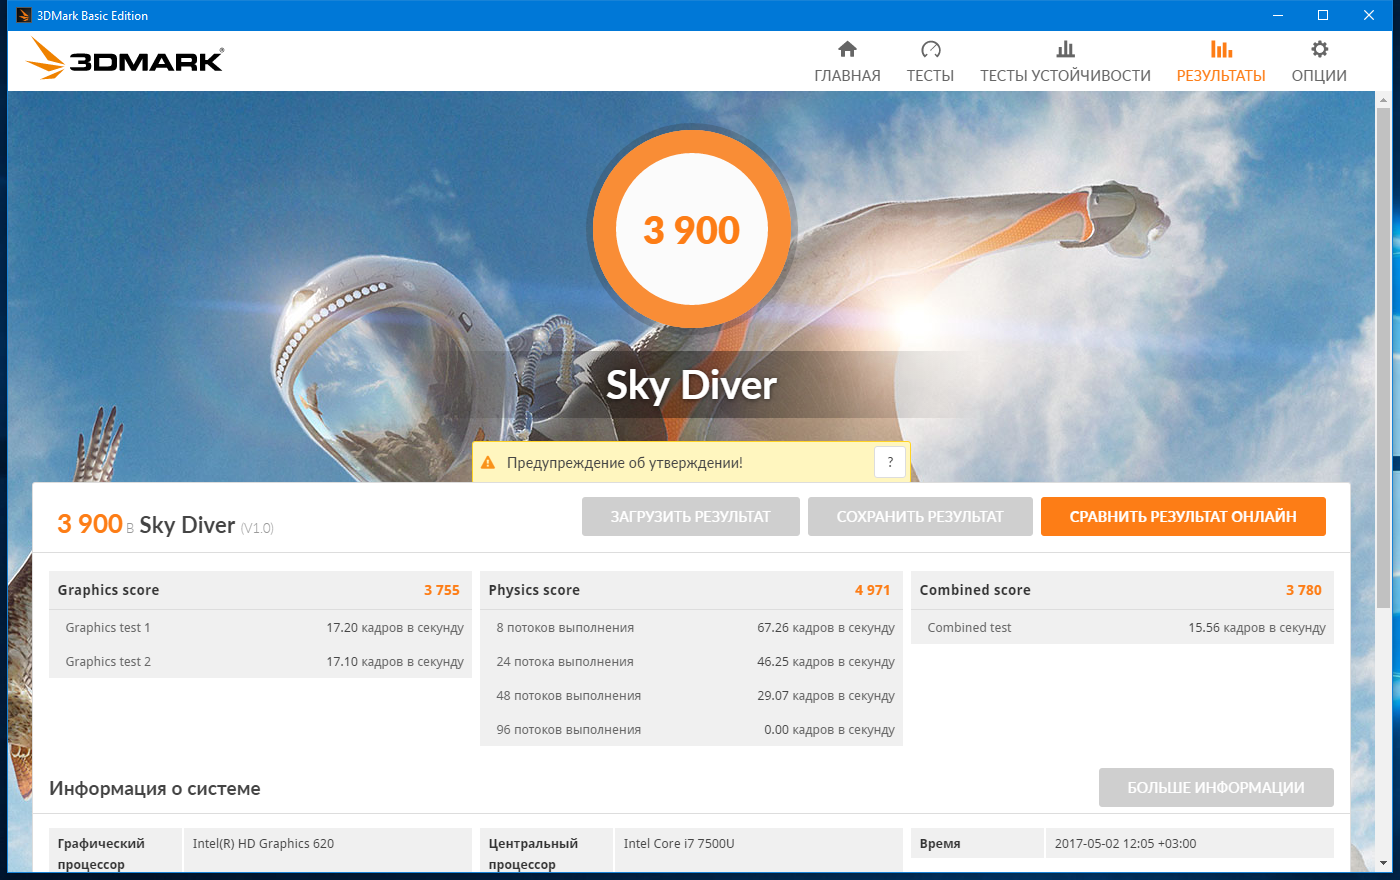Click the 15.56 кадров в секунду value
This screenshot has width=1400, height=880.
point(1257,628)
